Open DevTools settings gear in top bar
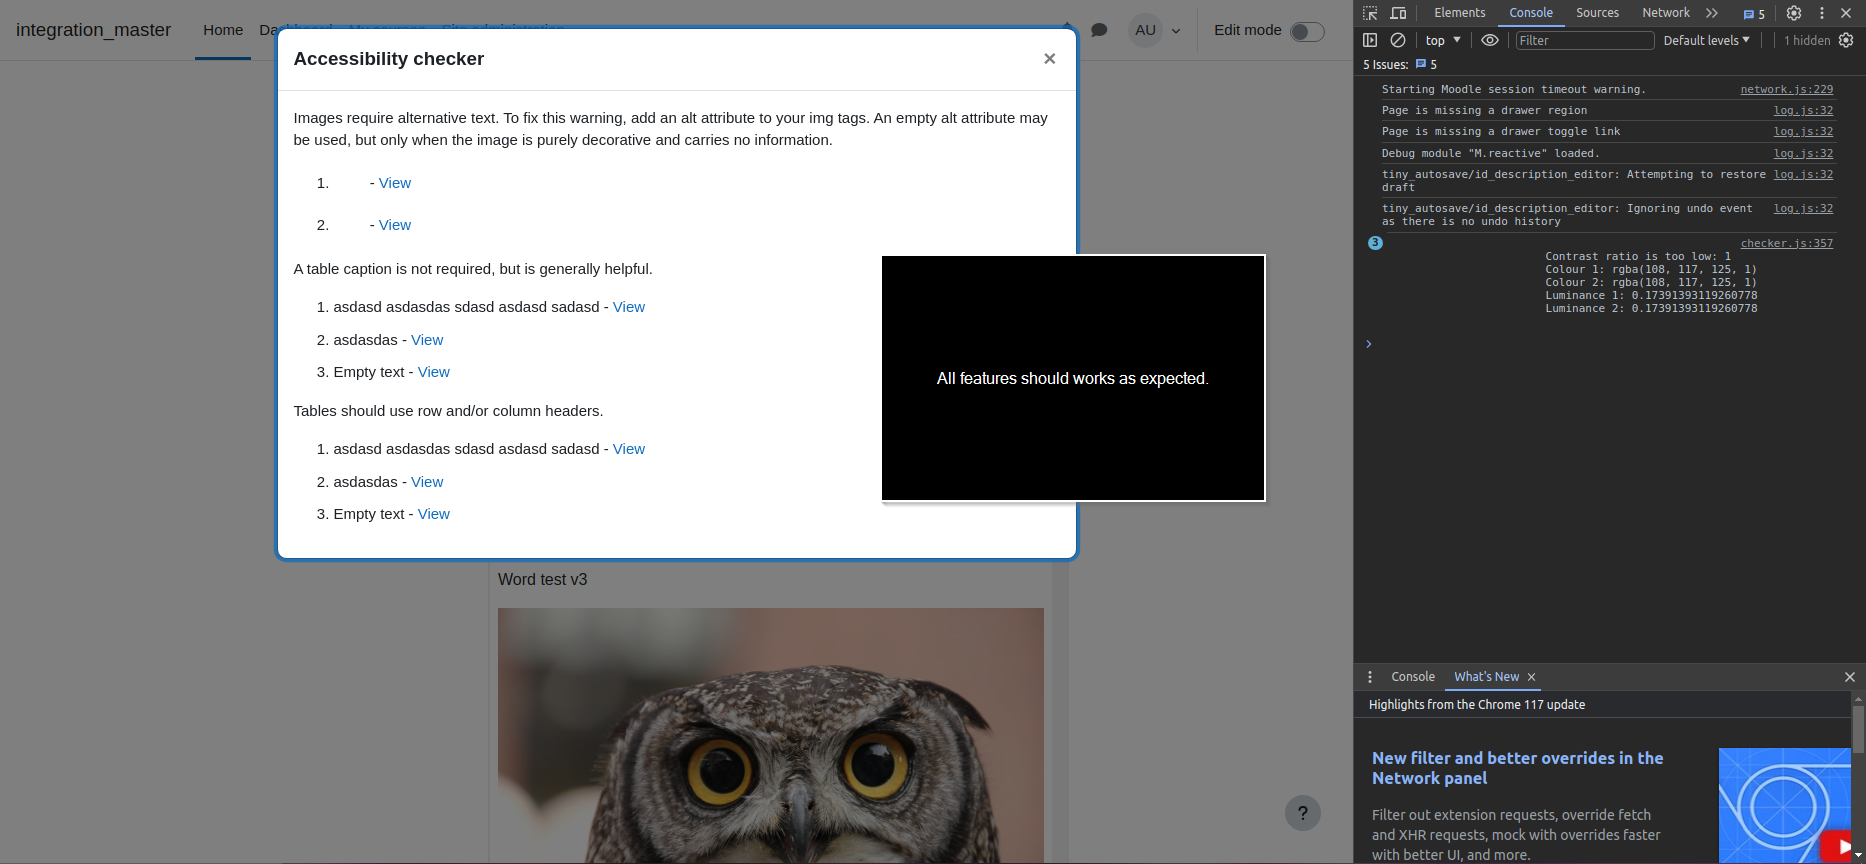This screenshot has height=864, width=1866. 1794,13
